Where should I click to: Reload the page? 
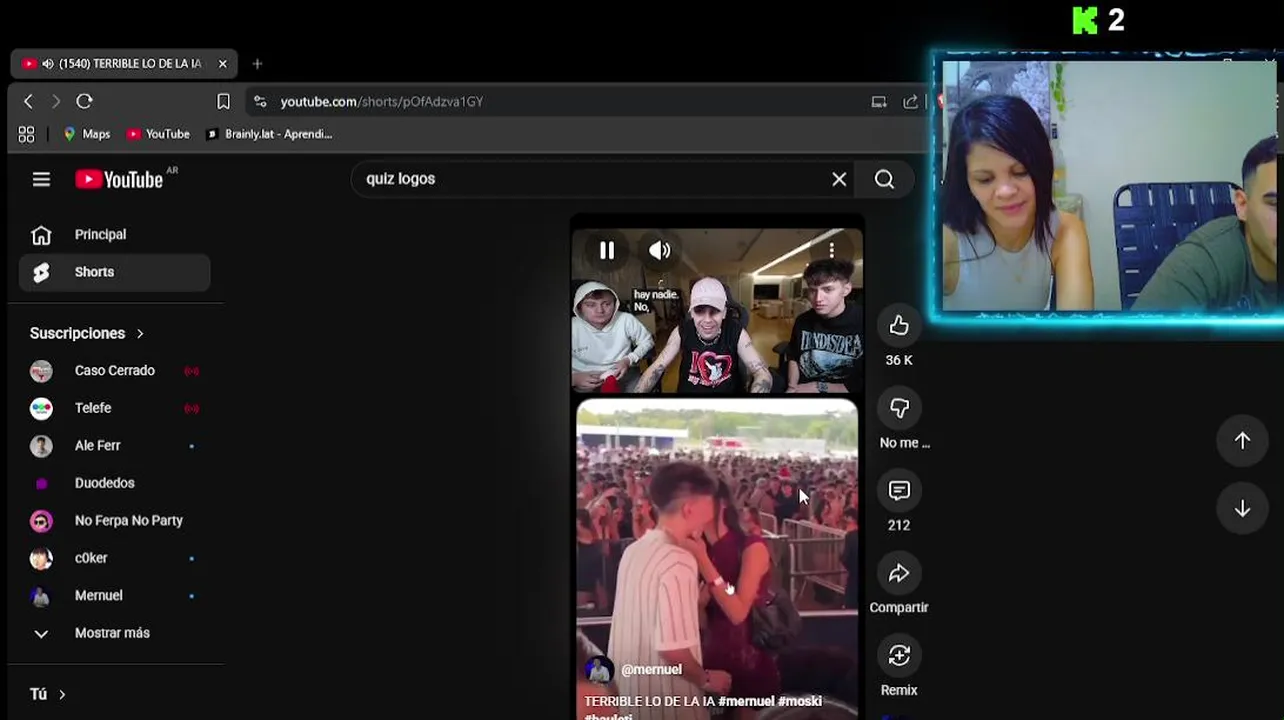coord(84,101)
